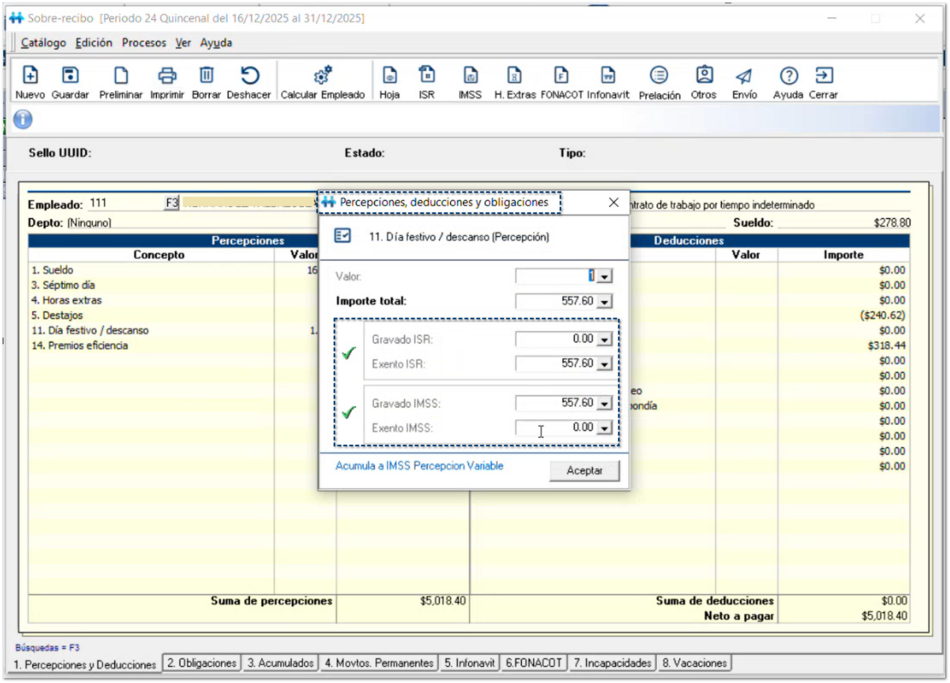Open the Exento ISR dropdown arrow
Viewport: 950px width, 683px height.
(x=604, y=364)
